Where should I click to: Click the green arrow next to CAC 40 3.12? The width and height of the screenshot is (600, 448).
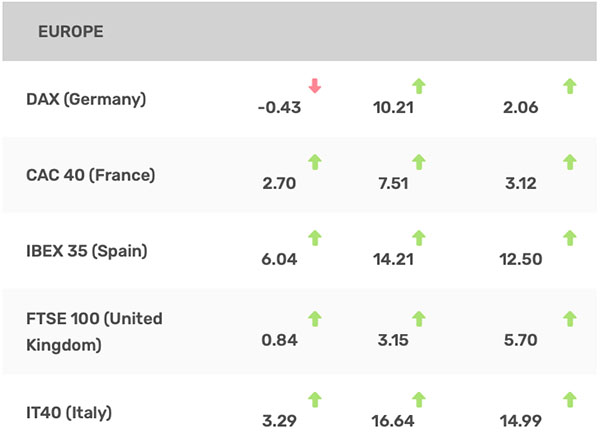pyautogui.click(x=570, y=162)
